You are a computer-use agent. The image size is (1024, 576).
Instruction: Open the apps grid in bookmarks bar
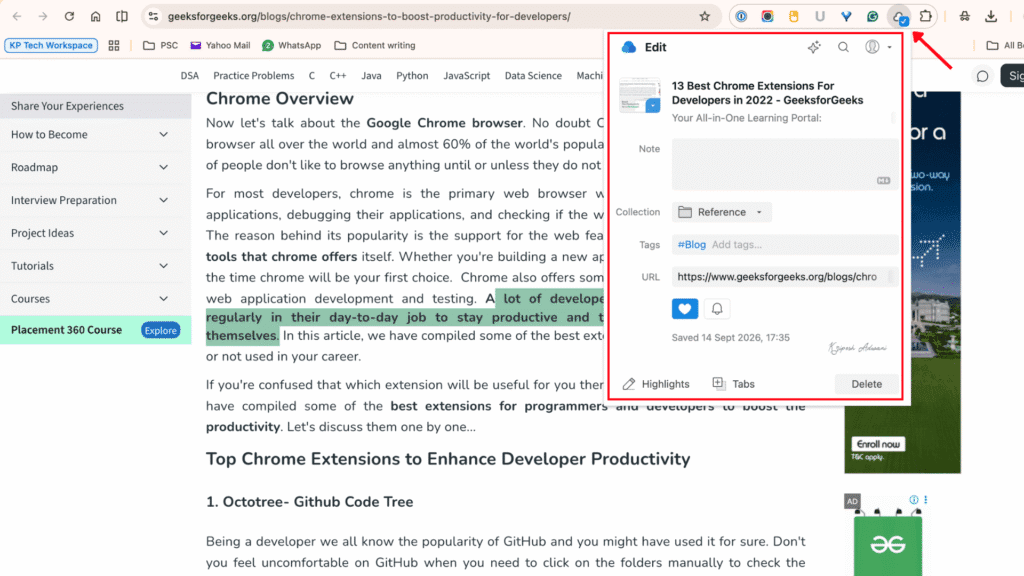114,45
